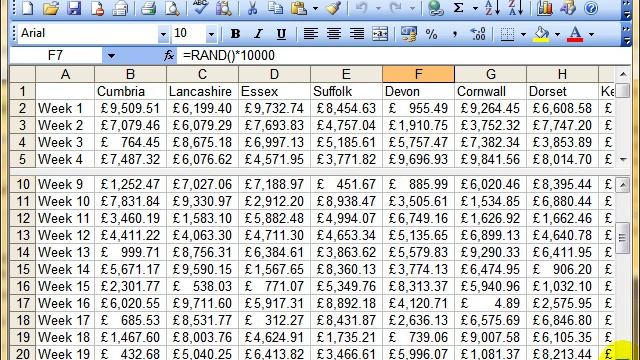640x360 pixels.
Task: Click the Merge and Center icon
Action: pyautogui.click(x=380, y=34)
